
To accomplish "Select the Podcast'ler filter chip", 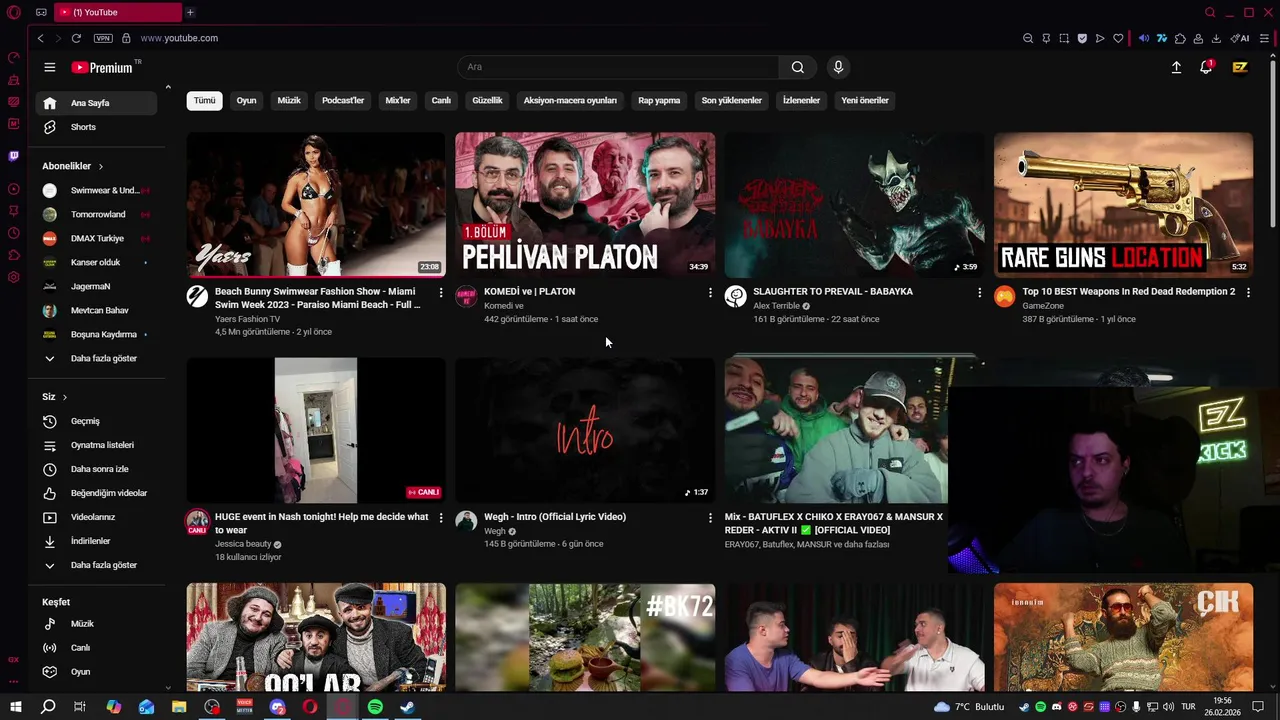I will [x=343, y=100].
